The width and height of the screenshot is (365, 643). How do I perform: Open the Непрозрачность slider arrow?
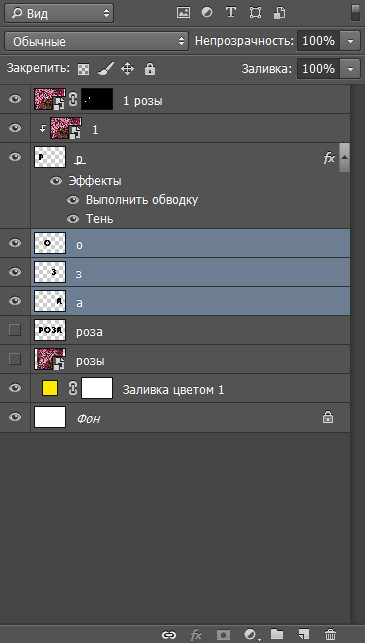tap(350, 41)
